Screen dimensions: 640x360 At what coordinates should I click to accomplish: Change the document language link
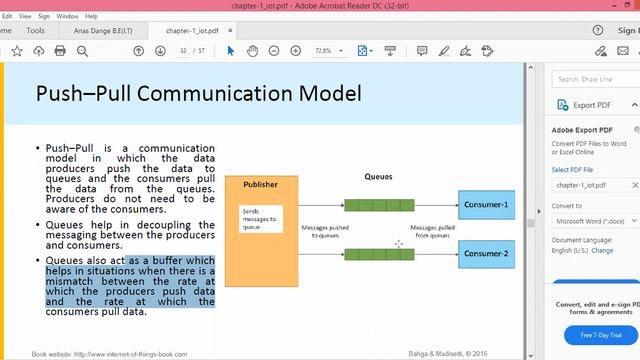coord(602,251)
